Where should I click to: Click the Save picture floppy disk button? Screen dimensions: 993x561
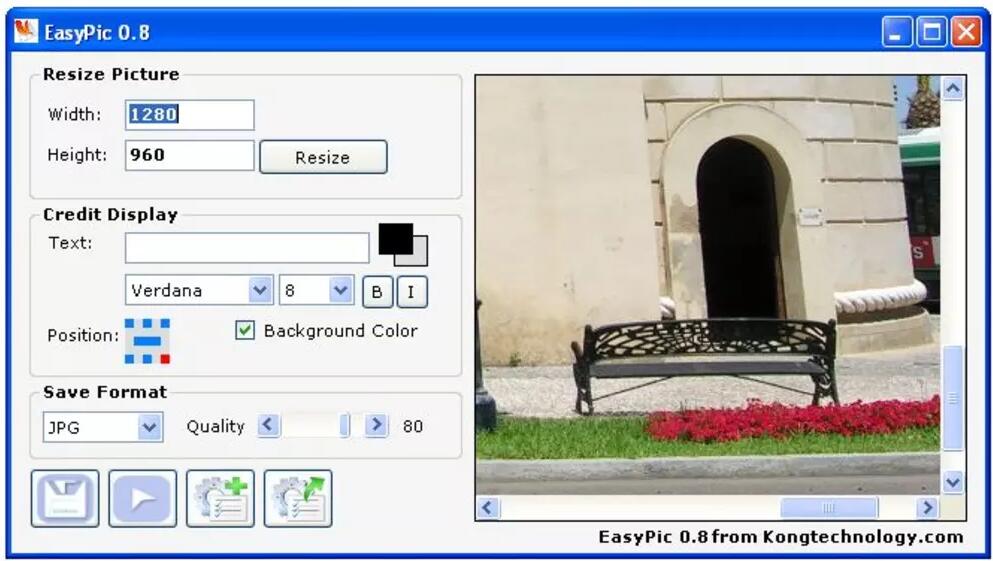coord(65,498)
